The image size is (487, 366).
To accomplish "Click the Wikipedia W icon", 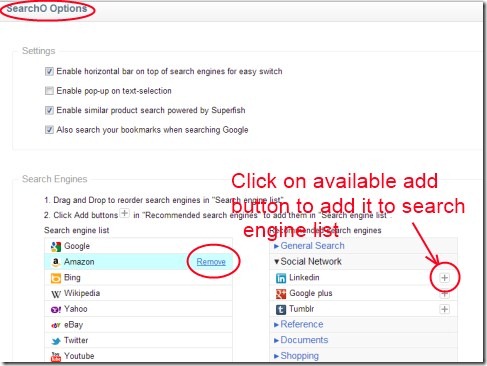I will coord(56,294).
